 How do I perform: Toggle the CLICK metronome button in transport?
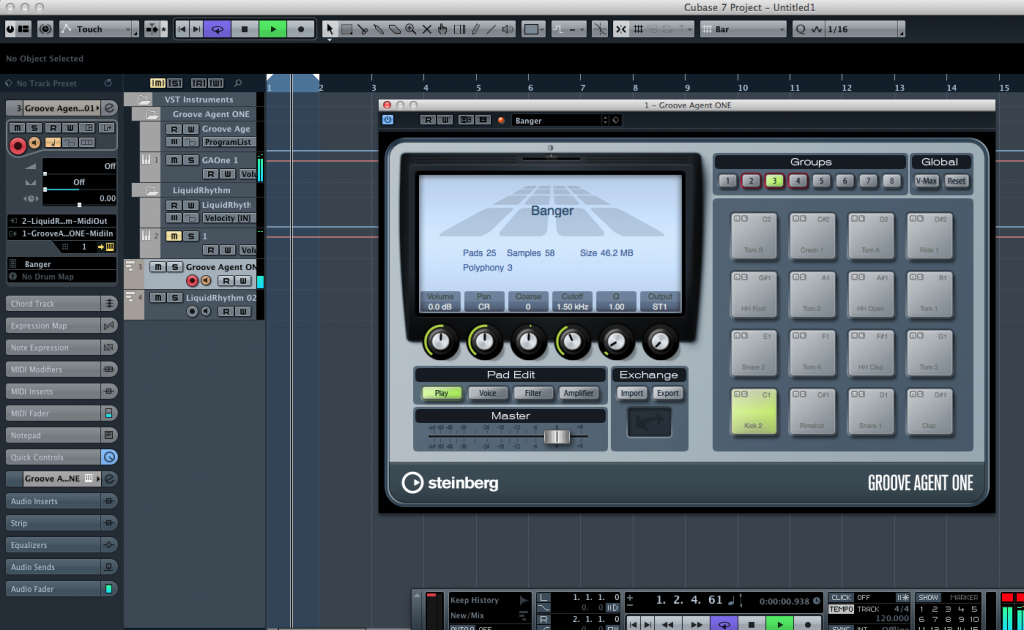coord(840,597)
